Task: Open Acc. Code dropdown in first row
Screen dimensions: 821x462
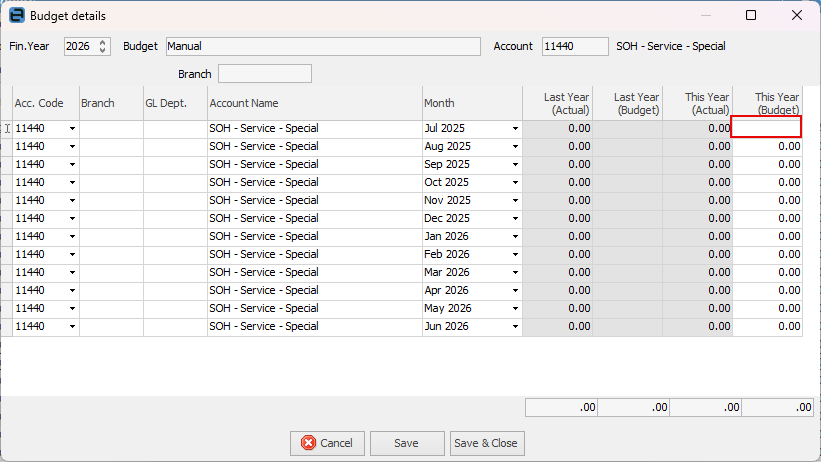Action: (72, 129)
